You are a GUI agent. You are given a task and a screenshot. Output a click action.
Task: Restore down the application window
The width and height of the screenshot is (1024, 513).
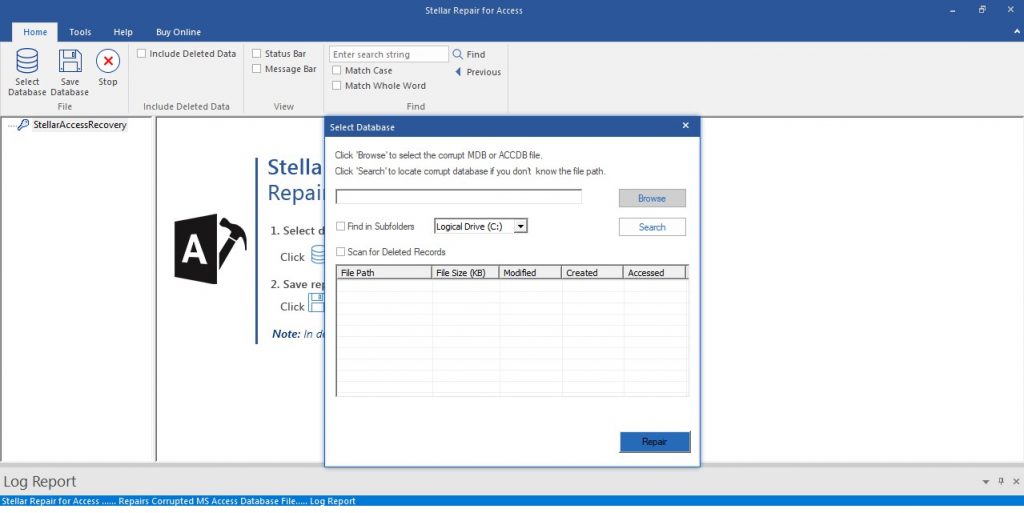pyautogui.click(x=982, y=10)
